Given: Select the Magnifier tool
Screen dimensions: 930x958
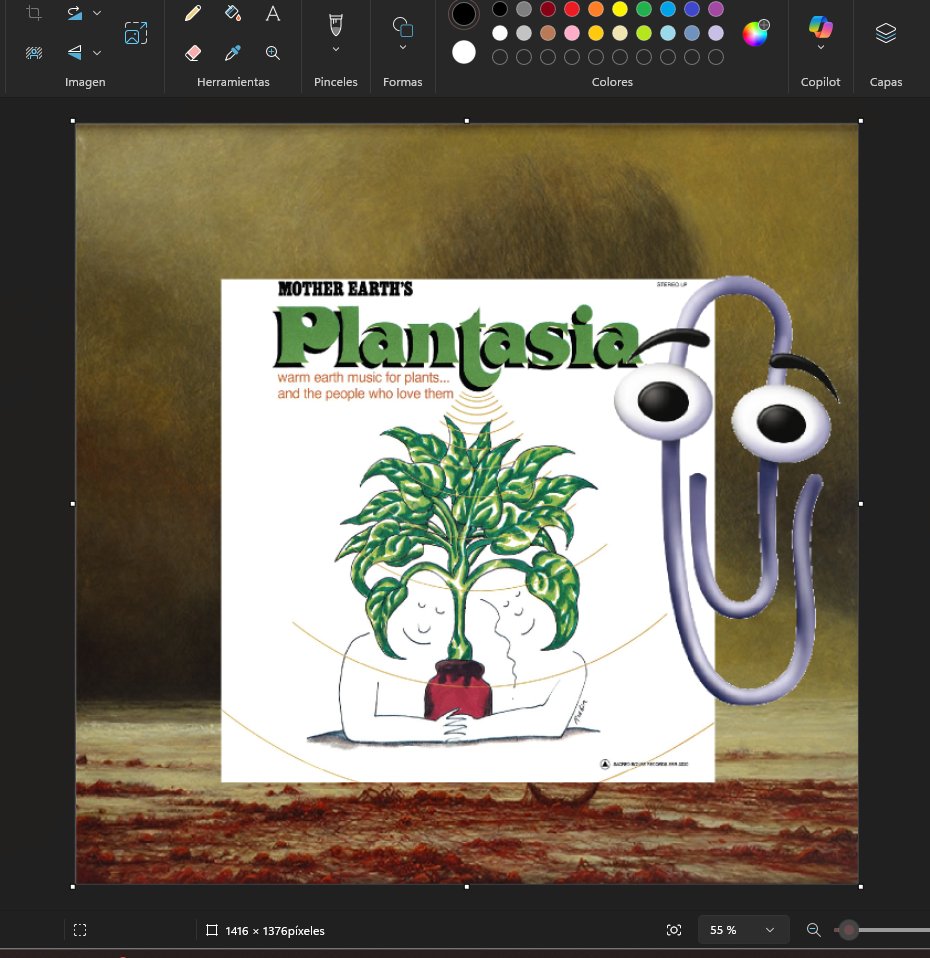Looking at the screenshot, I should pos(273,53).
